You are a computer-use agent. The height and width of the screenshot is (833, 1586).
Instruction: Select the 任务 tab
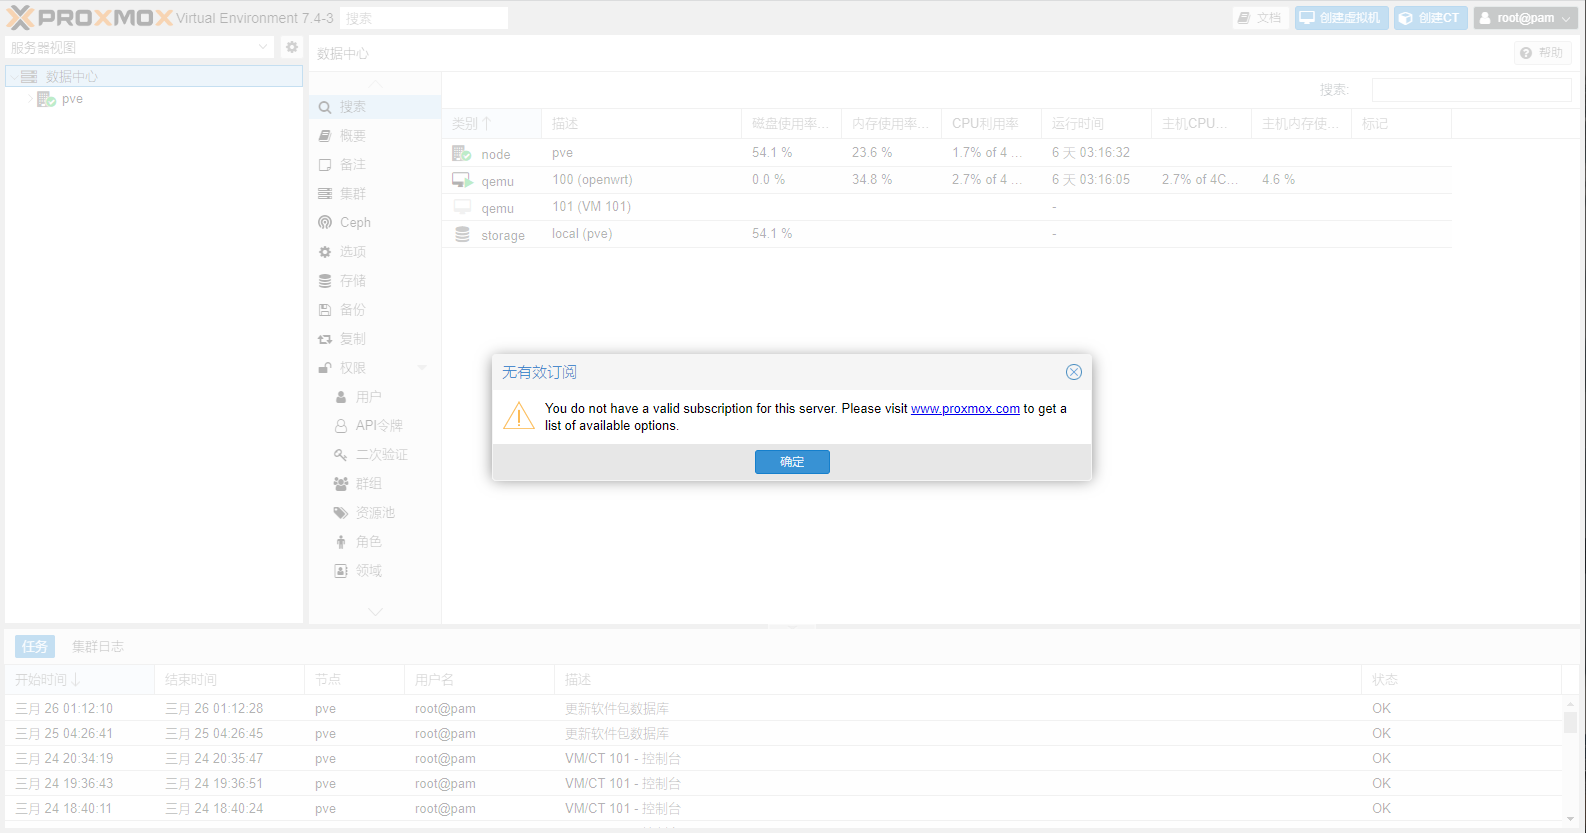tap(35, 647)
